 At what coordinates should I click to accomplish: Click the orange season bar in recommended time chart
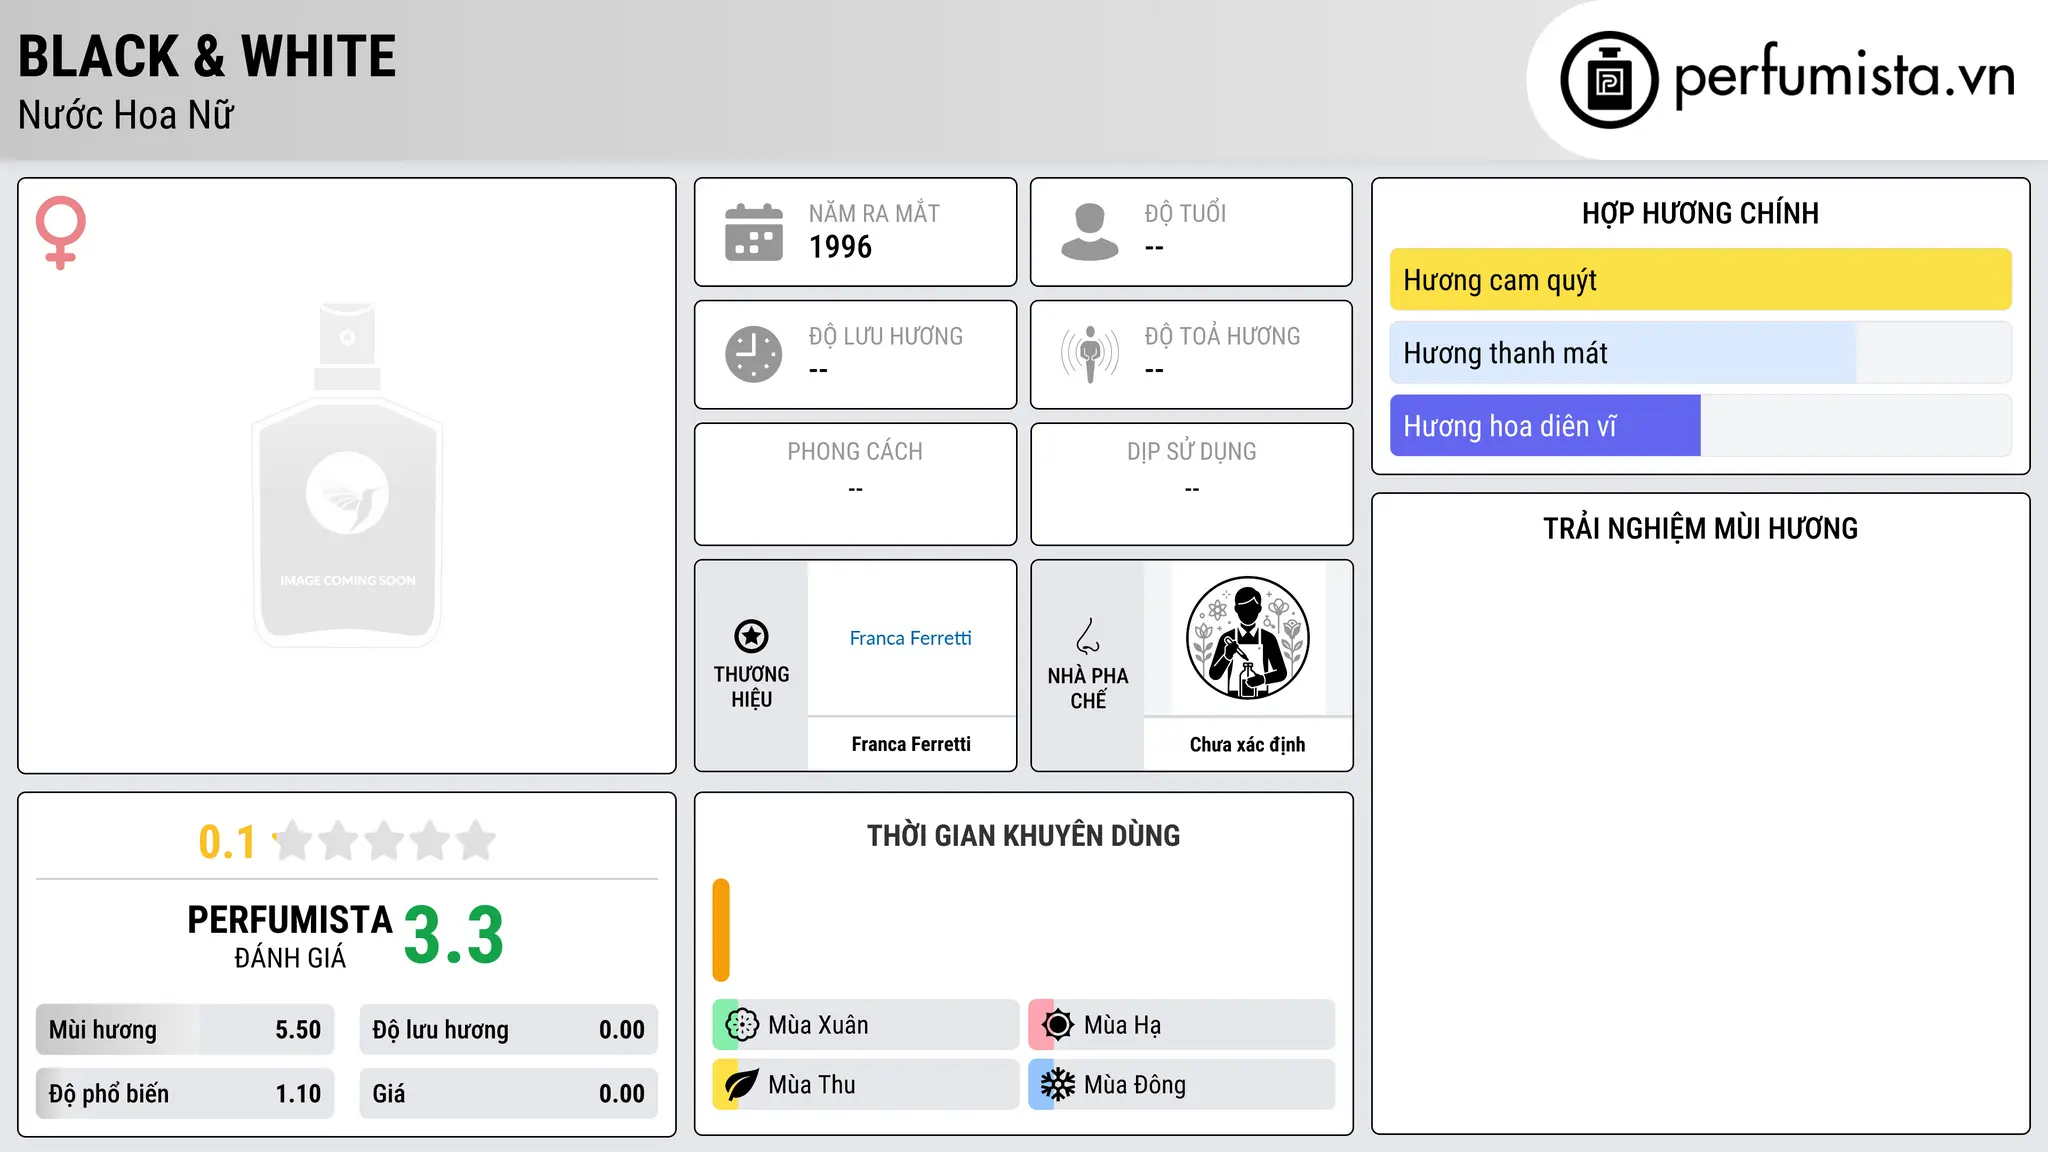721,930
